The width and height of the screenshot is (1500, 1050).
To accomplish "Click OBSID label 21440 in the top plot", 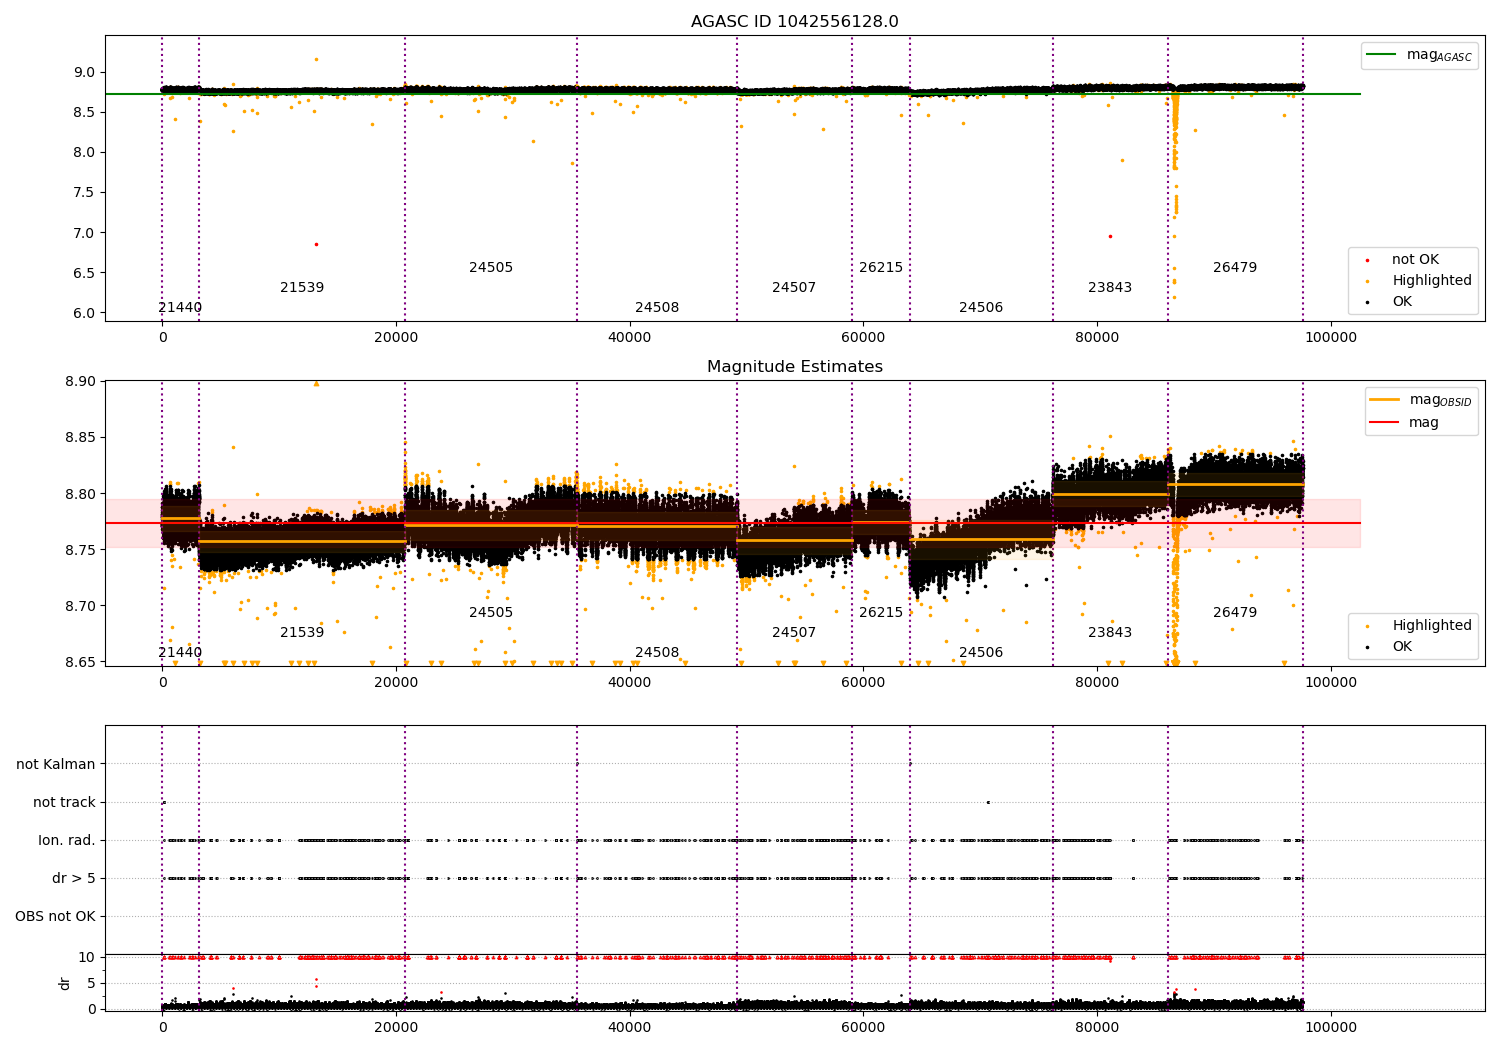I will 180,308.
